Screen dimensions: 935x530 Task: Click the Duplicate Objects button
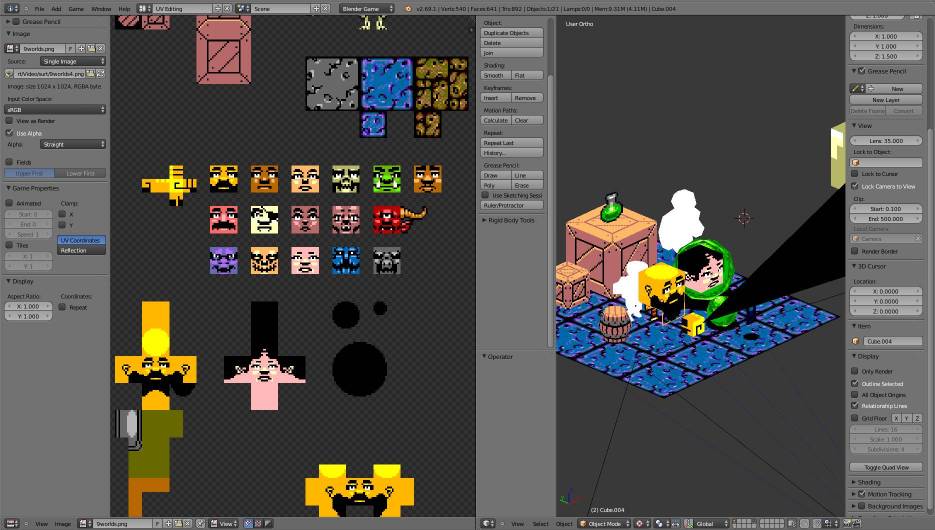[x=511, y=33]
